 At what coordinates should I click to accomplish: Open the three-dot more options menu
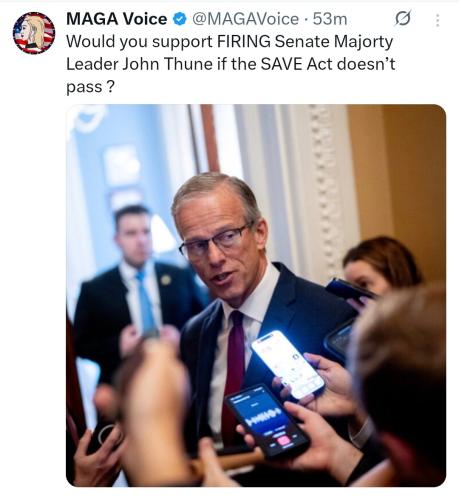(x=437, y=20)
